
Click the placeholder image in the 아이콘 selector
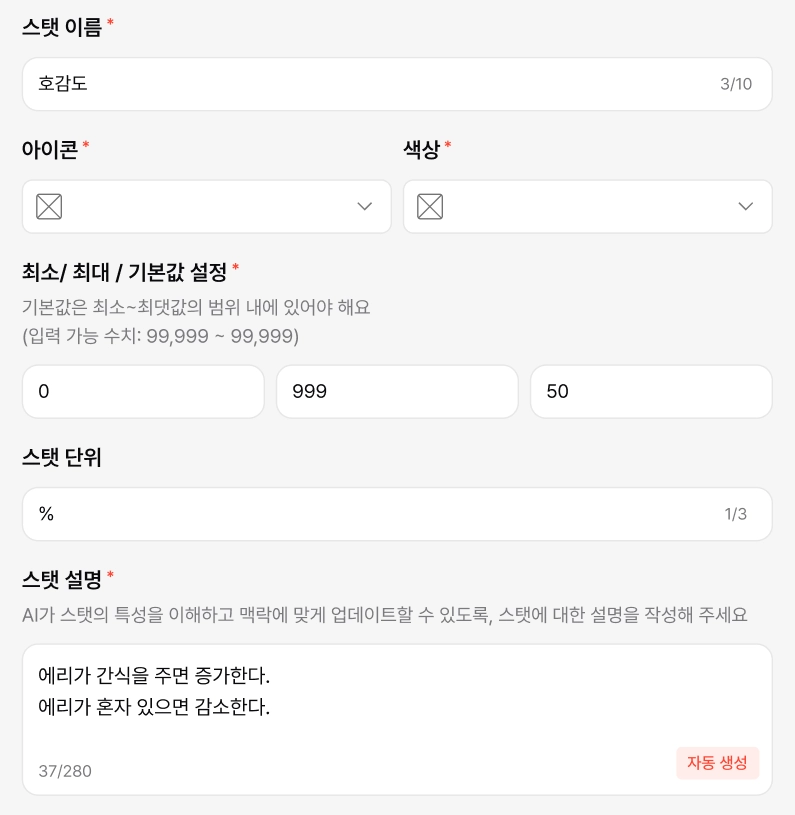[x=49, y=207]
